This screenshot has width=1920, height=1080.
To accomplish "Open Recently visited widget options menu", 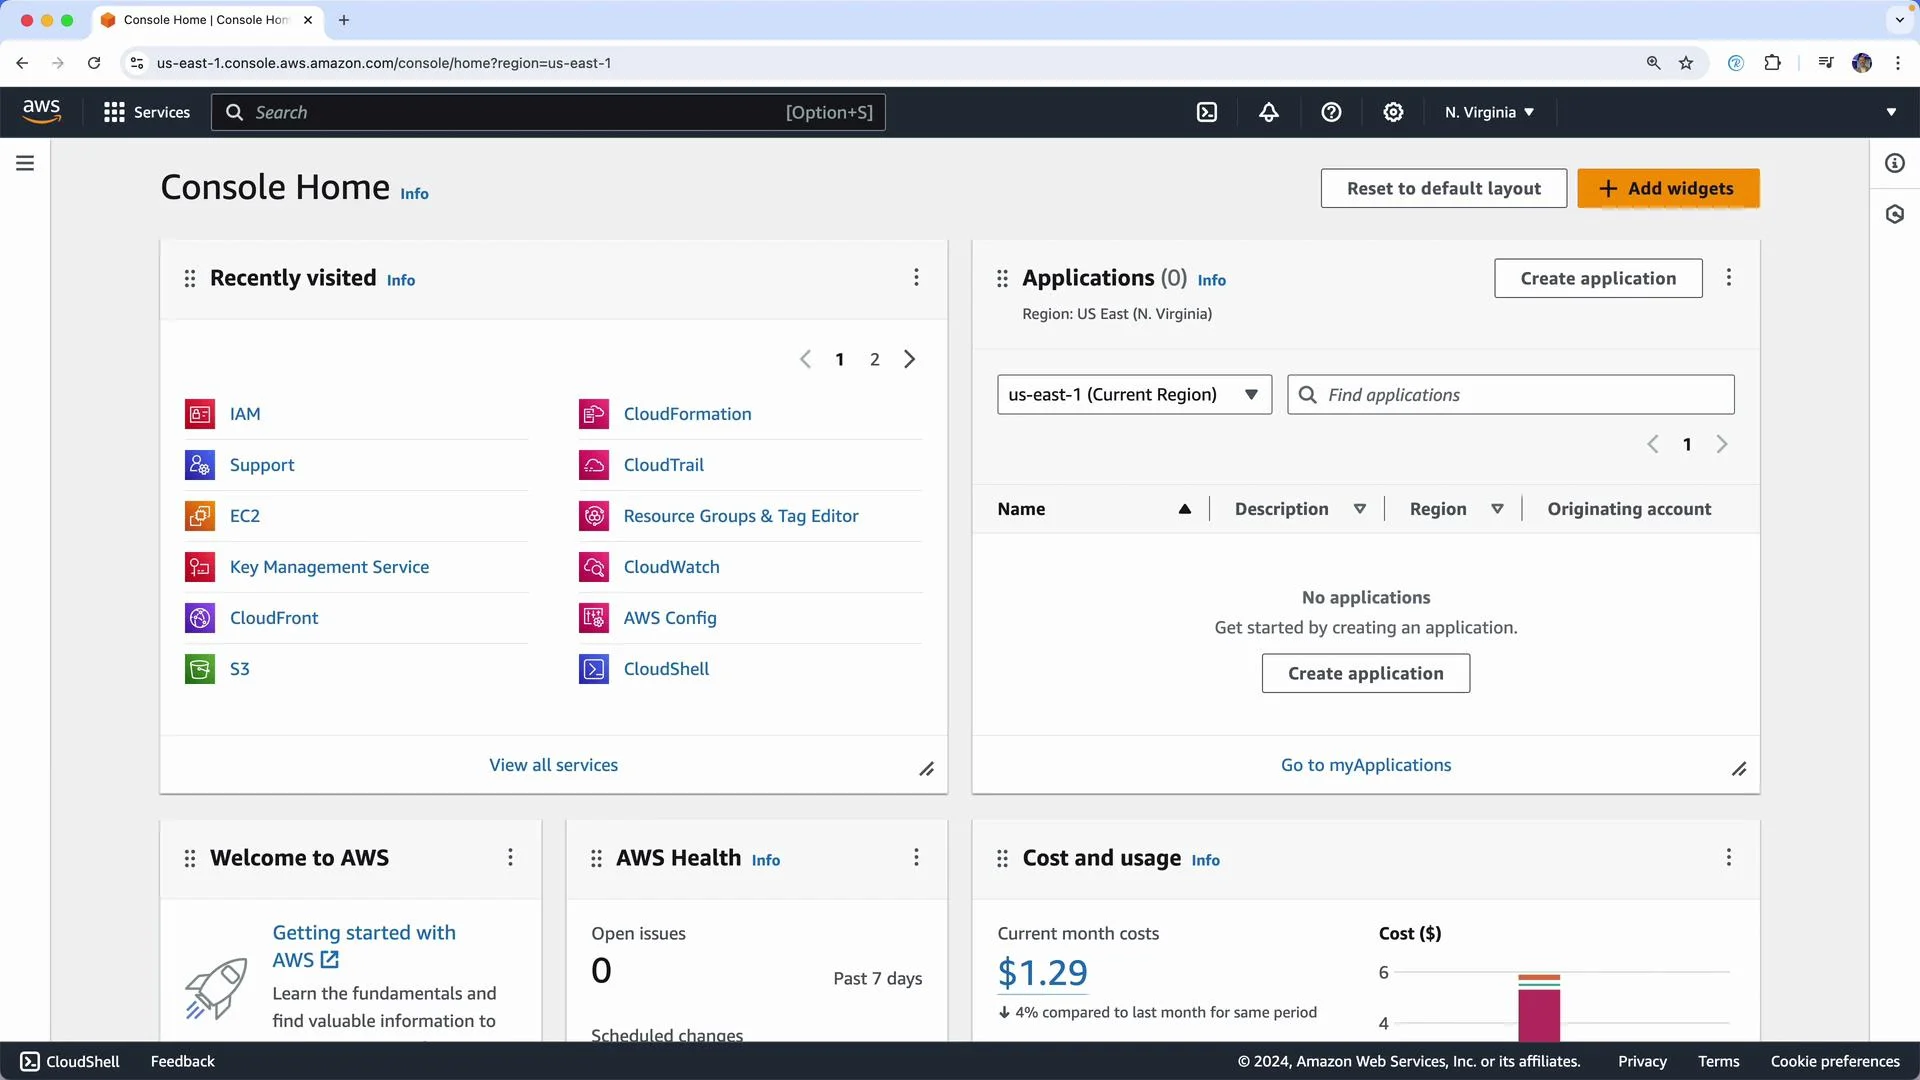I will pyautogui.click(x=916, y=277).
